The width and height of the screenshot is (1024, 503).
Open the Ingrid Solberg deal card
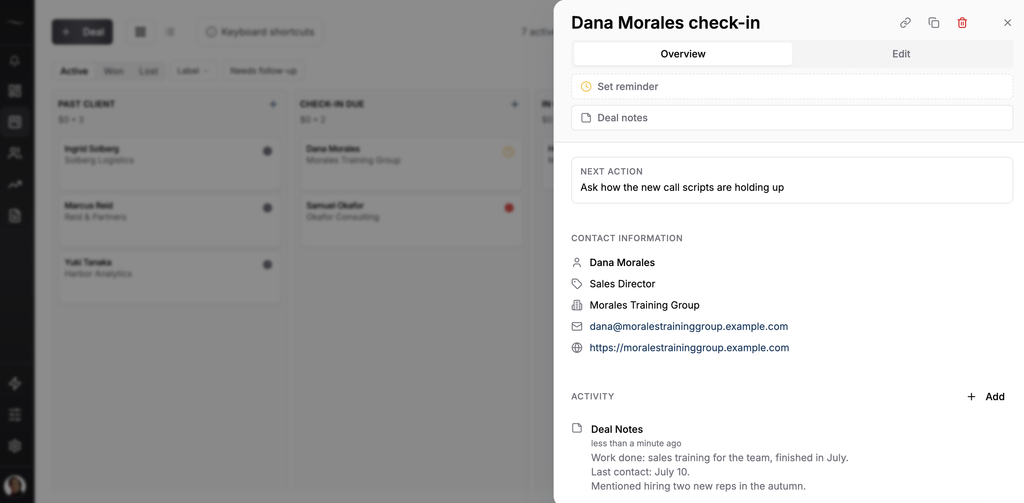pos(170,163)
